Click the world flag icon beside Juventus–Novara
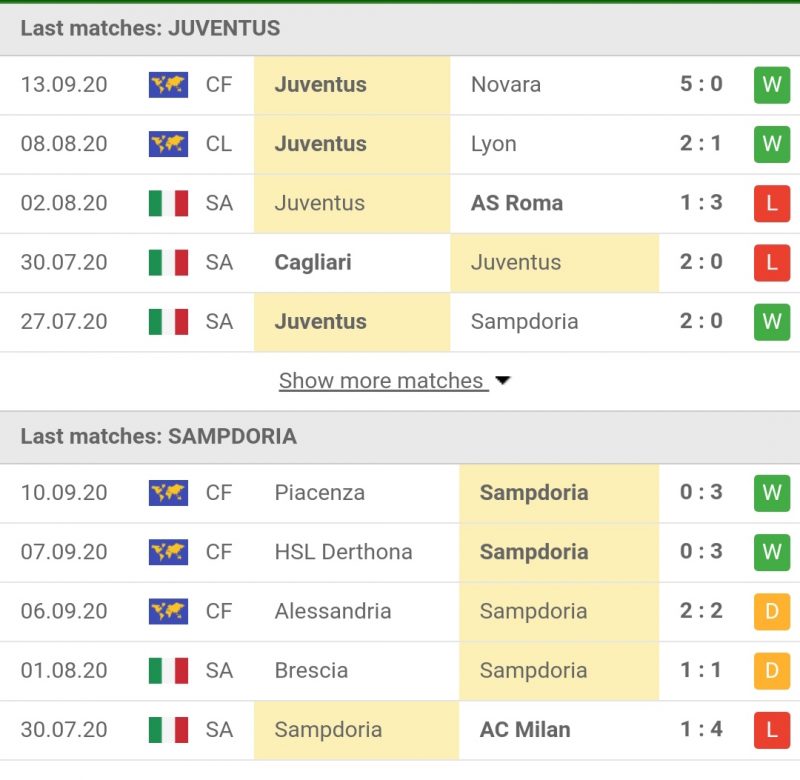Image resolution: width=800 pixels, height=780 pixels. click(x=168, y=85)
